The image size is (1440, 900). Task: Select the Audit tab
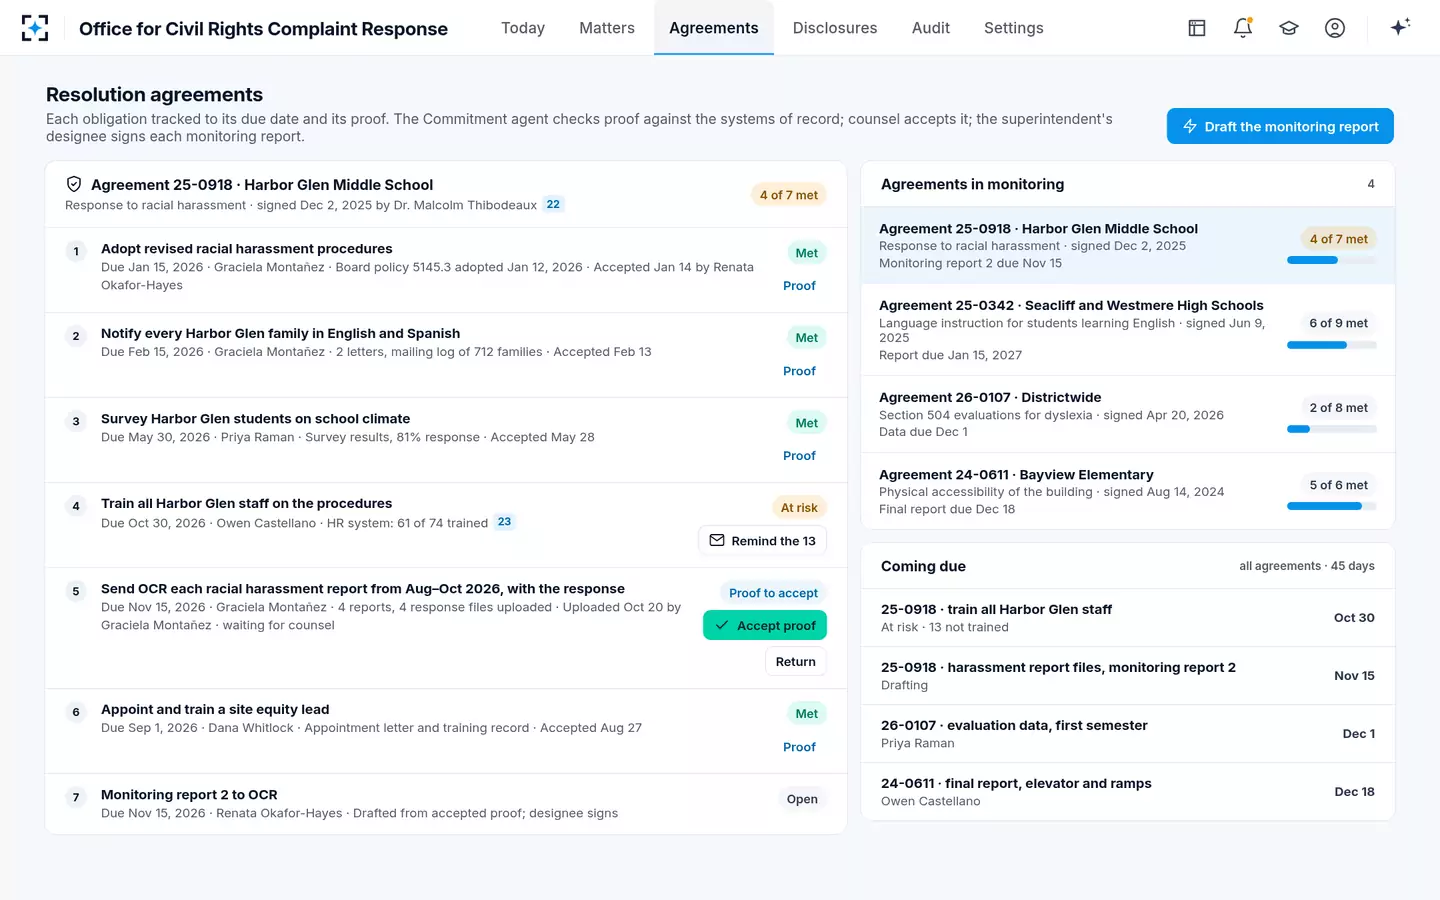click(931, 28)
